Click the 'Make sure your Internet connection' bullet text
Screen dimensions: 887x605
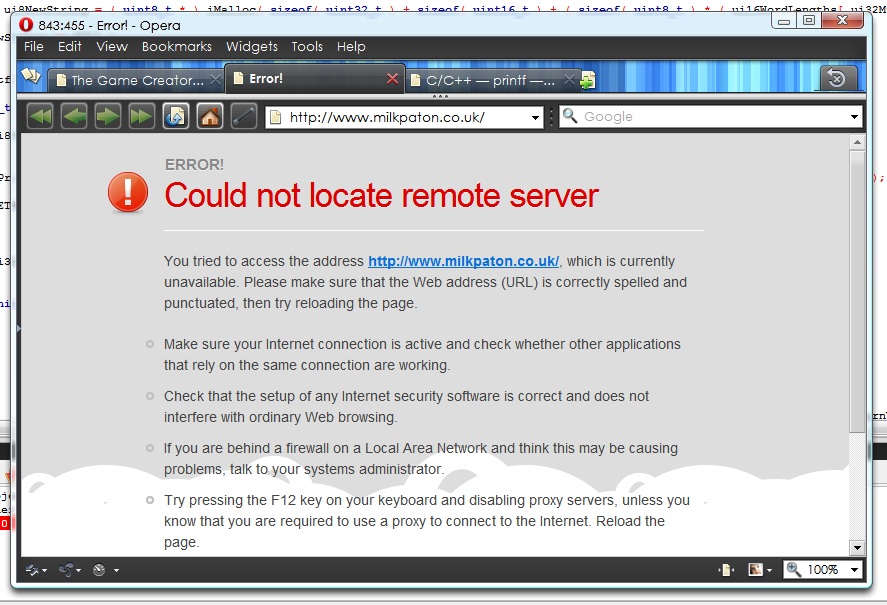click(422, 355)
